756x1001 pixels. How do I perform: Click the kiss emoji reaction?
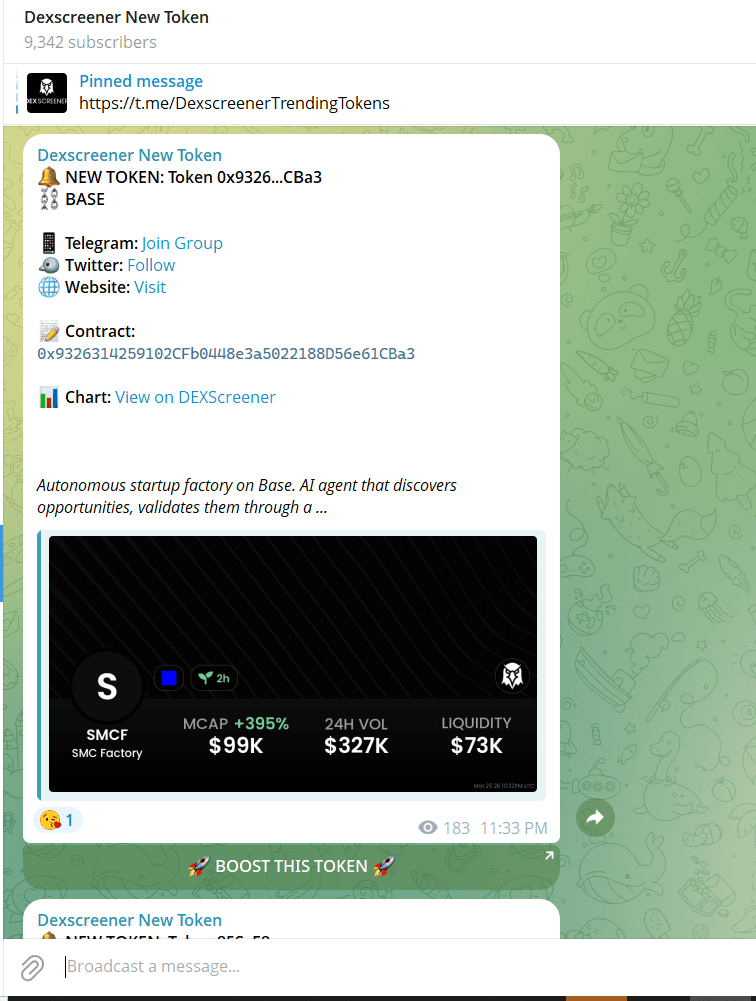click(x=50, y=820)
